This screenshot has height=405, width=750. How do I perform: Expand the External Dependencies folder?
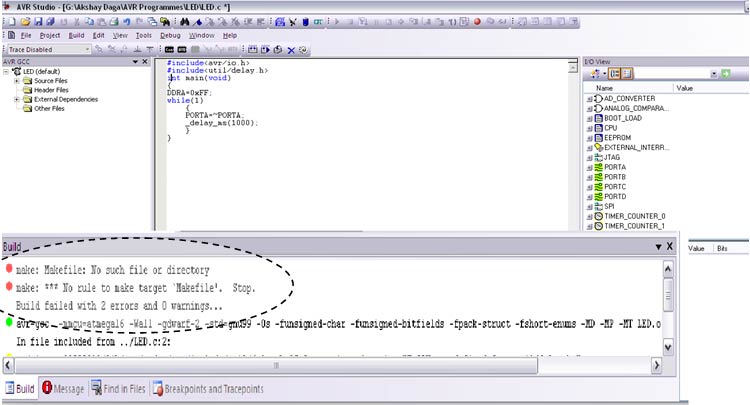pyautogui.click(x=17, y=99)
